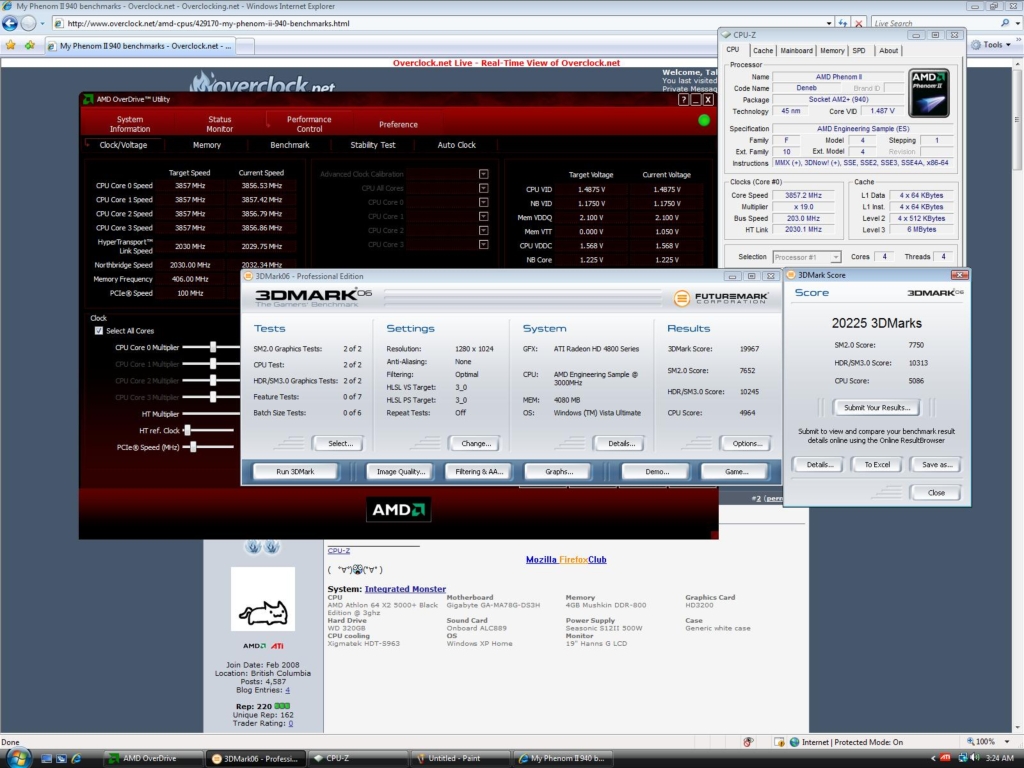1024x768 pixels.
Task: Click the Internet Explorer forward arrow
Action: point(28,23)
